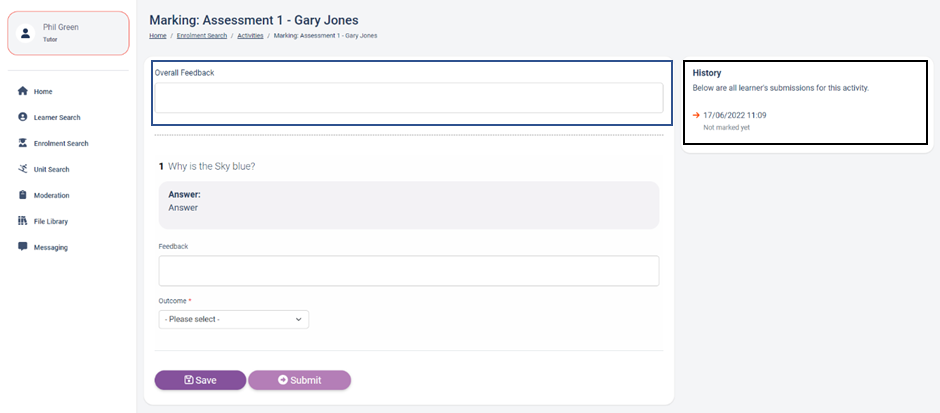Click the Moderation clipboard icon
This screenshot has height=413, width=940.
[23, 195]
